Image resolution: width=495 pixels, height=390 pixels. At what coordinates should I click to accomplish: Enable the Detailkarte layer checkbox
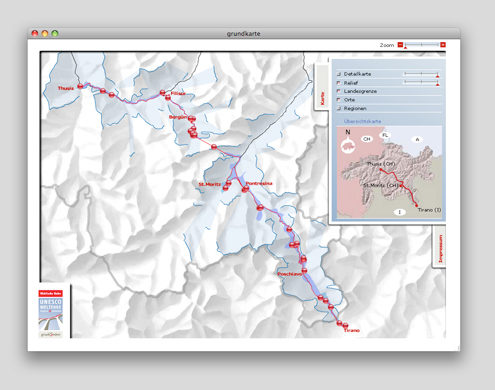coord(339,74)
